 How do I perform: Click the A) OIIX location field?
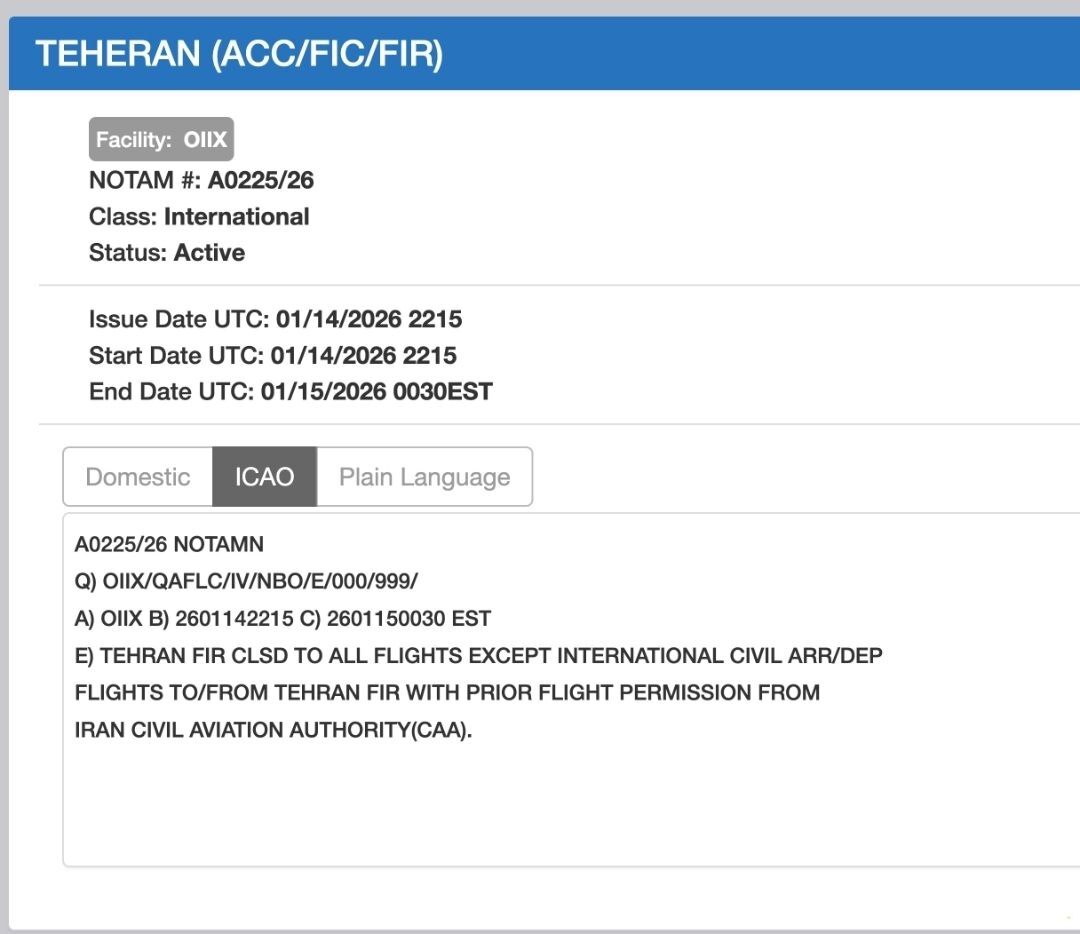[x=108, y=619]
